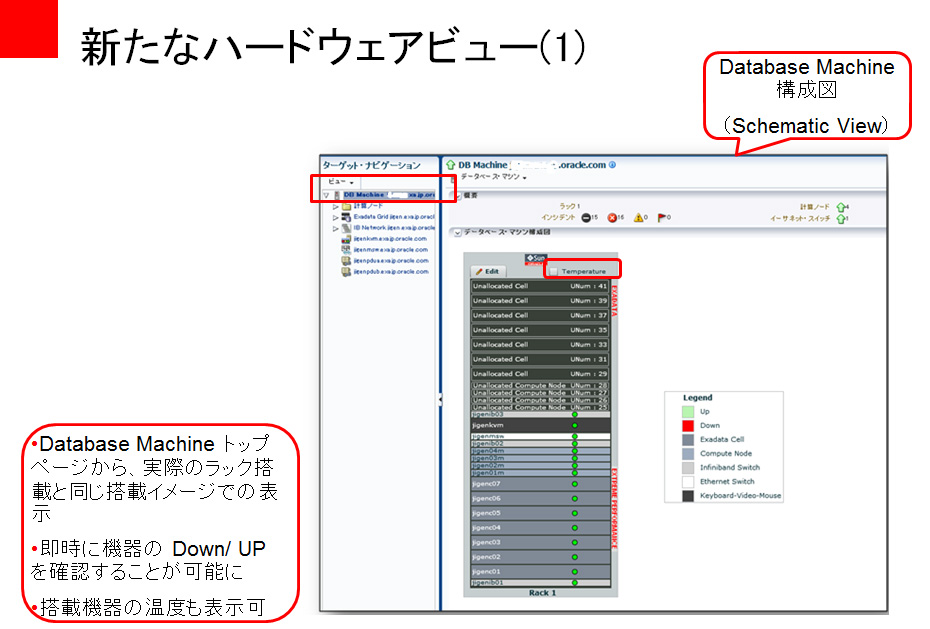The width and height of the screenshot is (930, 629).
Task: Open the ビュー dropdown in target navigation
Action: [x=340, y=181]
